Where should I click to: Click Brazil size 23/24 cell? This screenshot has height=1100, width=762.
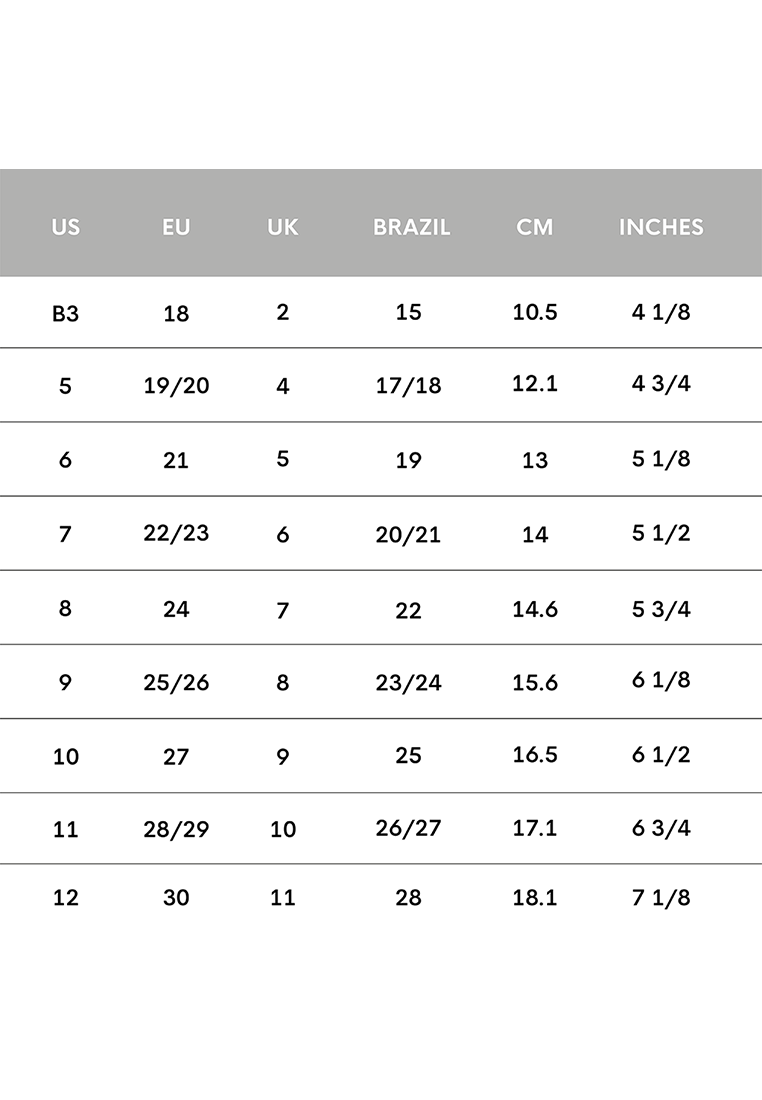[x=408, y=683]
